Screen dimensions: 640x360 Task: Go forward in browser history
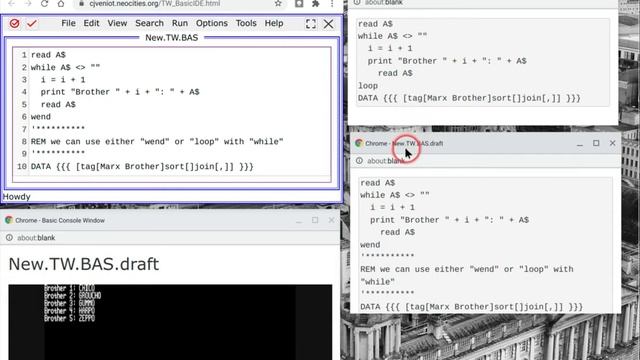[x=28, y=3]
